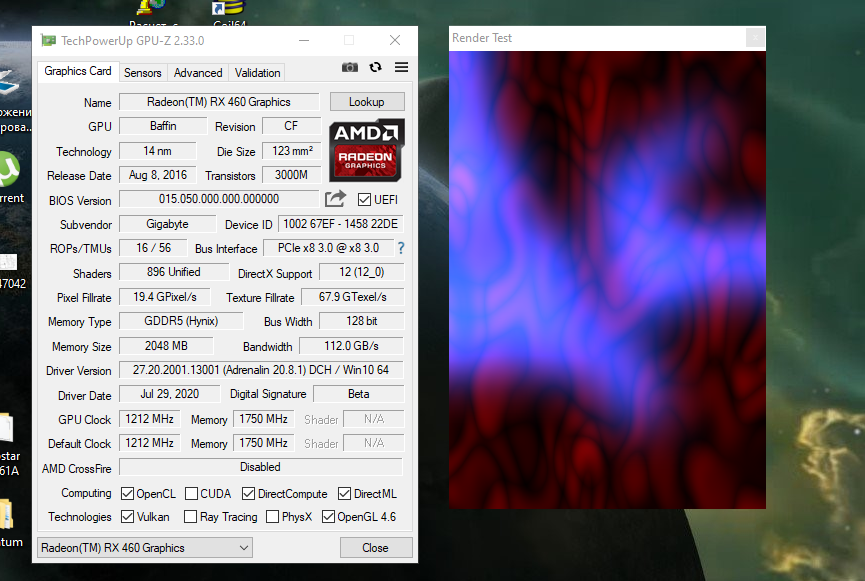Open the GPU-Z hamburger menu

click(402, 67)
